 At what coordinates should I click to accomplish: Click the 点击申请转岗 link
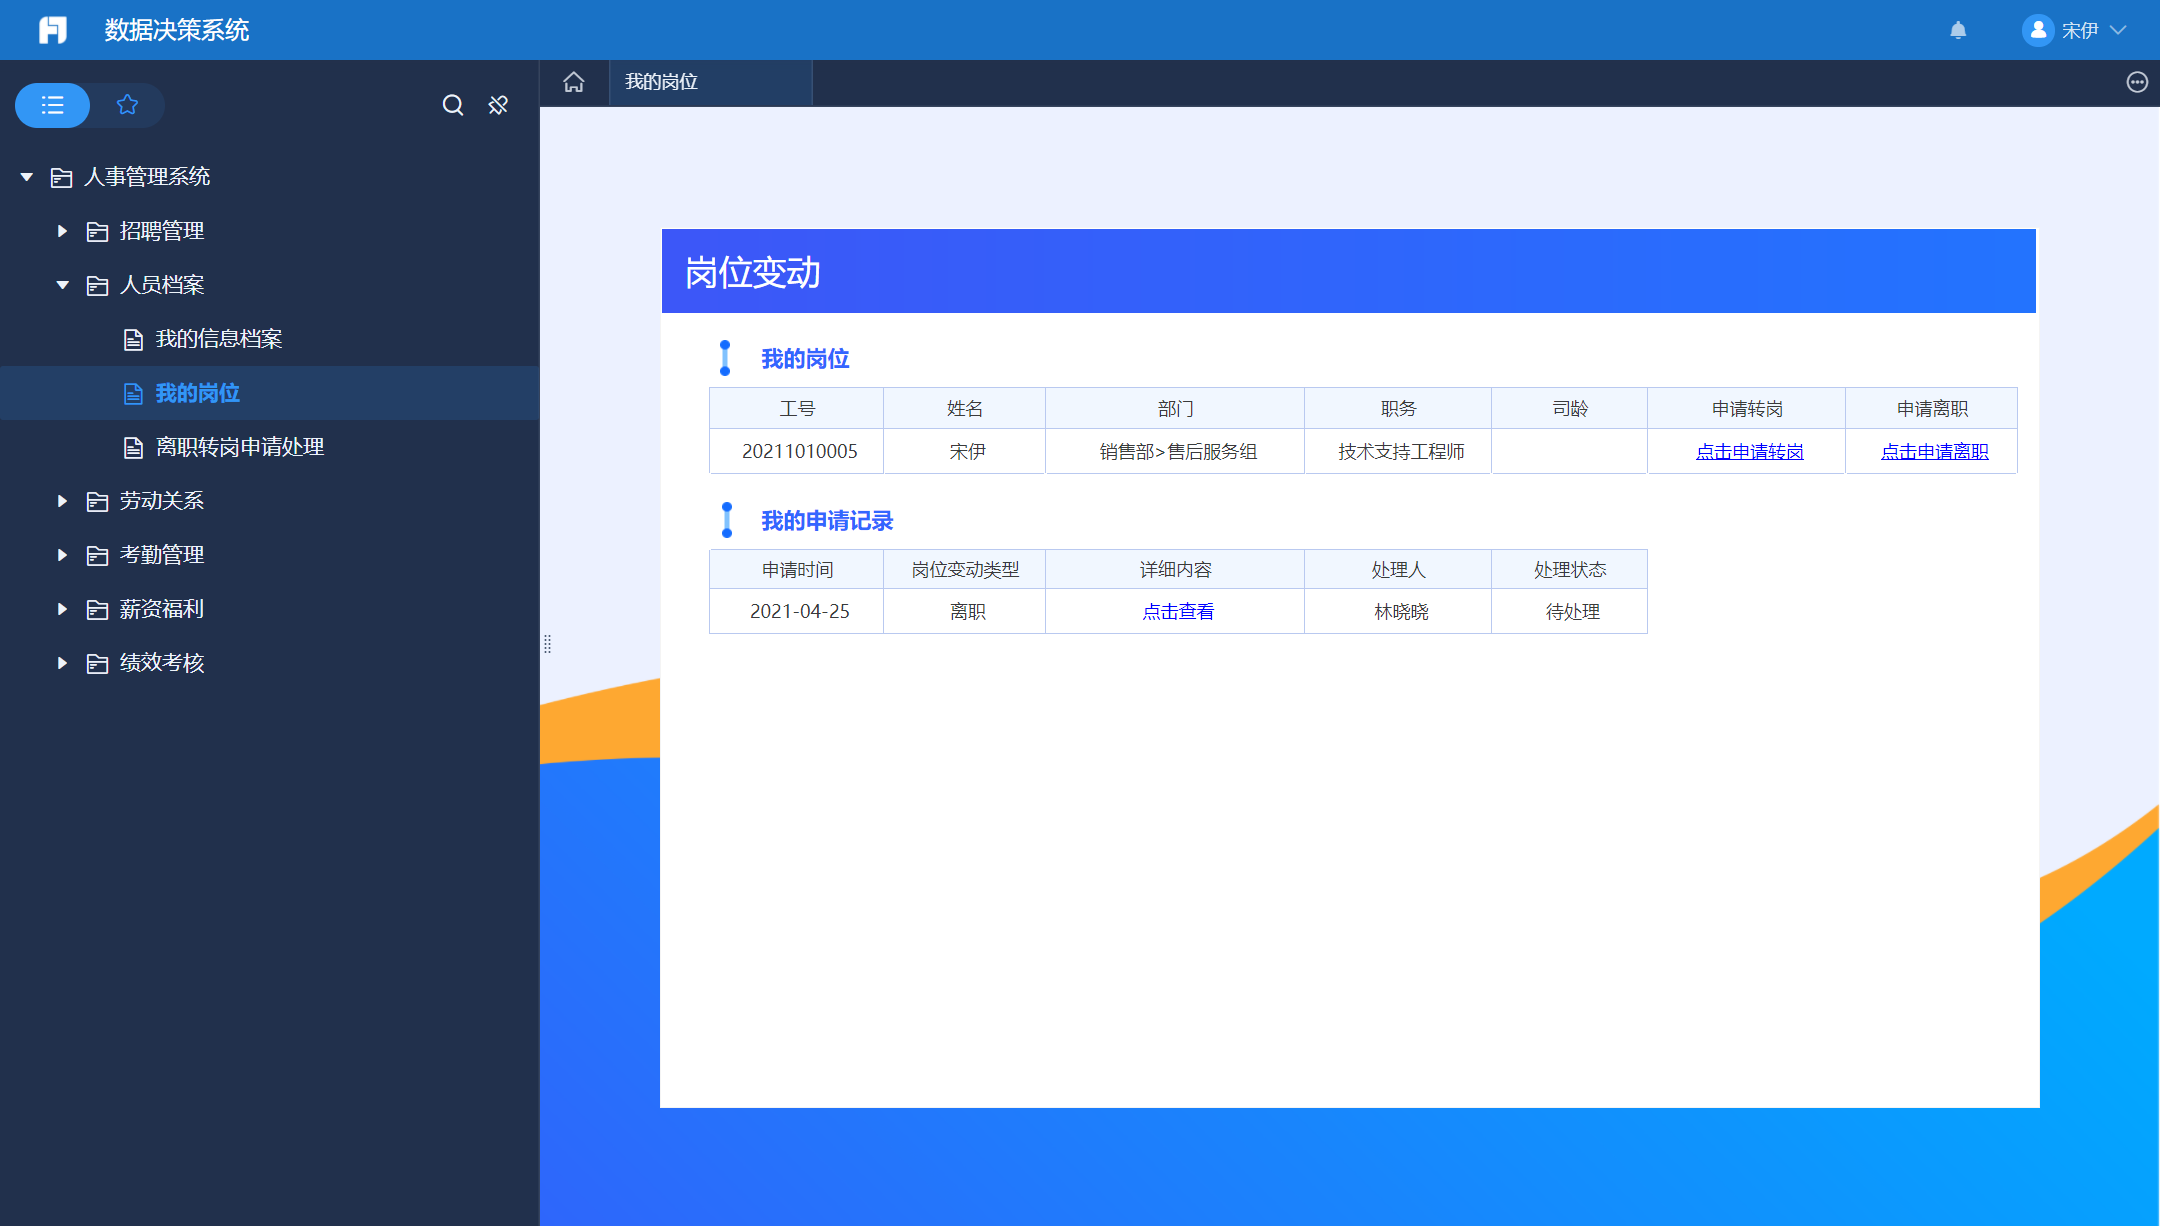[x=1749, y=452]
